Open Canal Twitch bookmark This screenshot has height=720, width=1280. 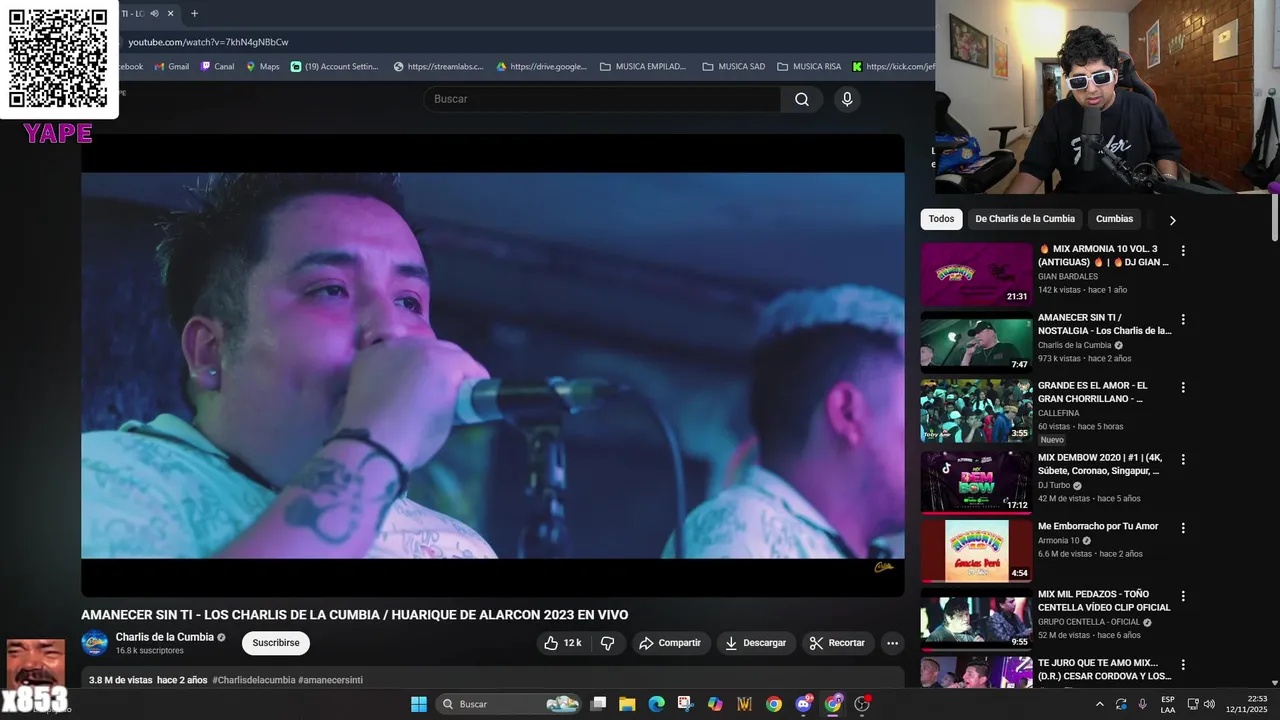click(217, 67)
